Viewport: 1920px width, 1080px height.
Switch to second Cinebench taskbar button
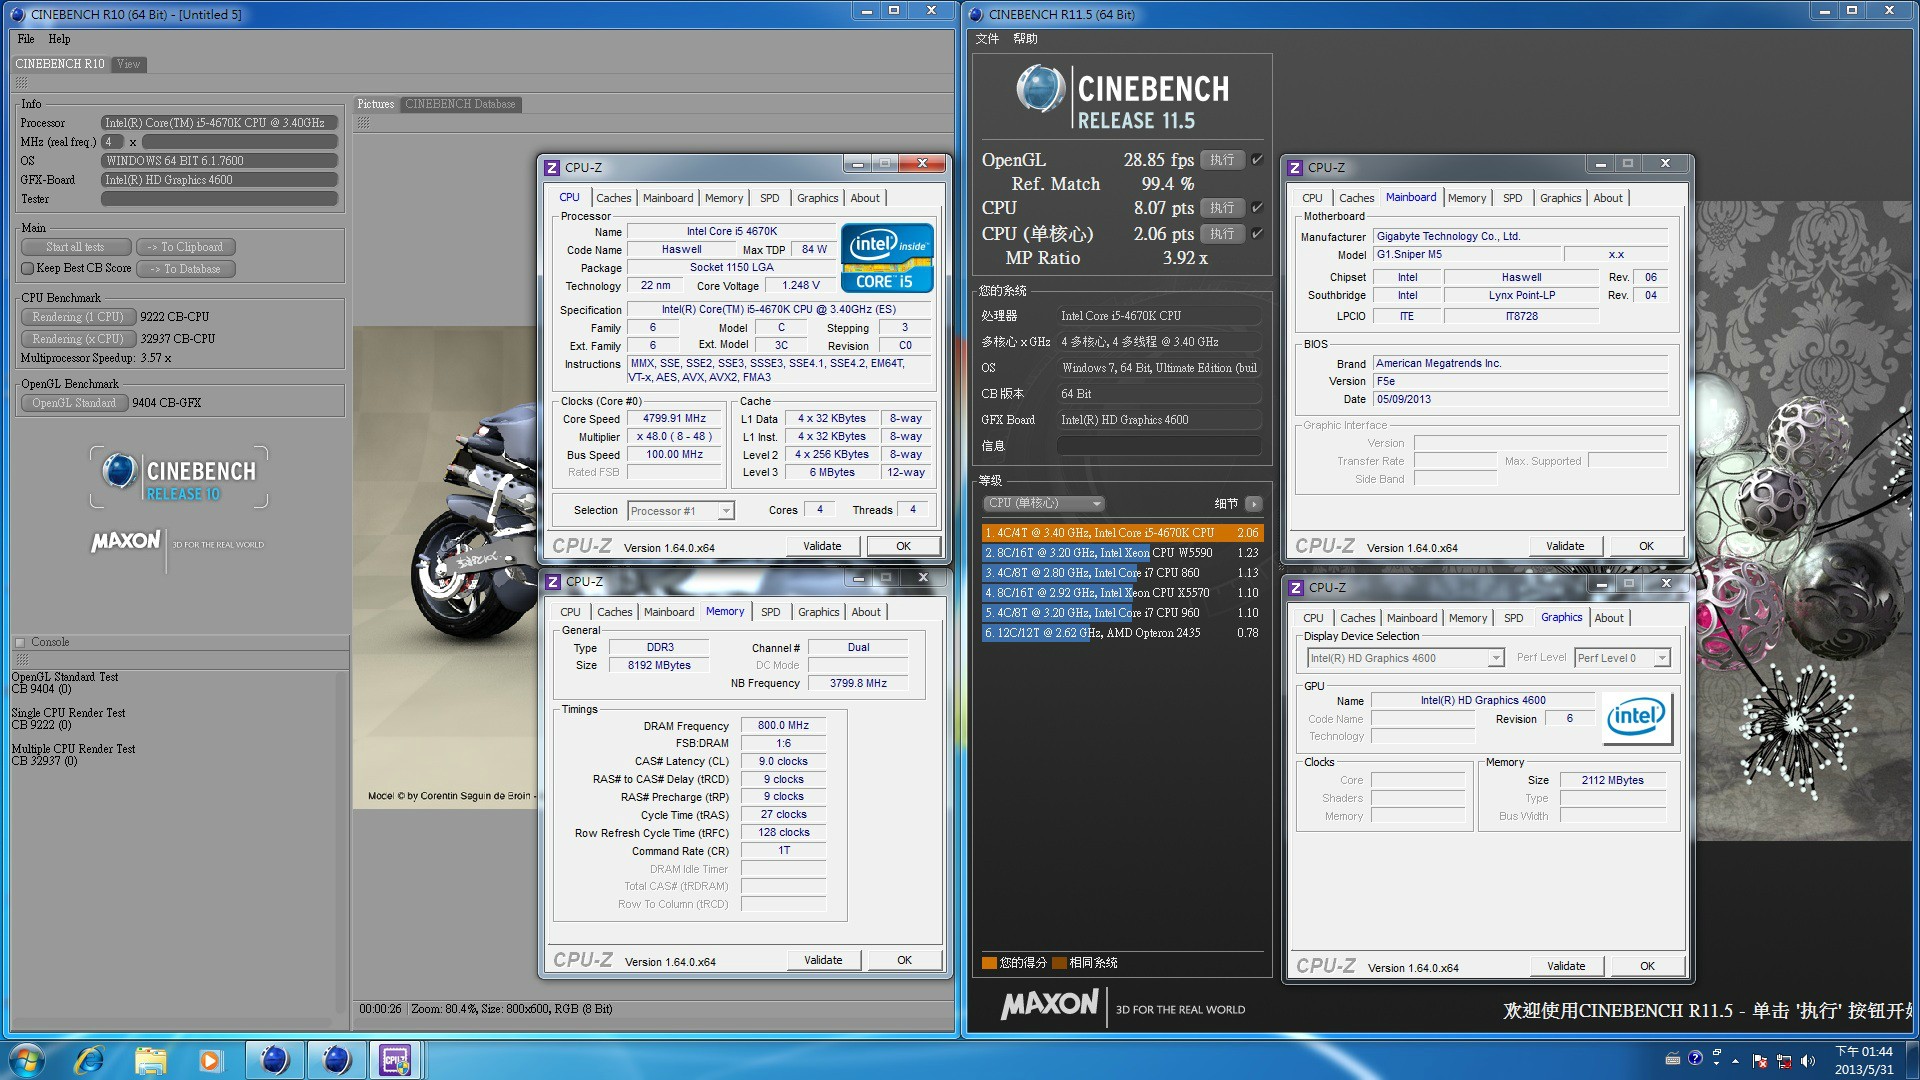(x=337, y=1059)
